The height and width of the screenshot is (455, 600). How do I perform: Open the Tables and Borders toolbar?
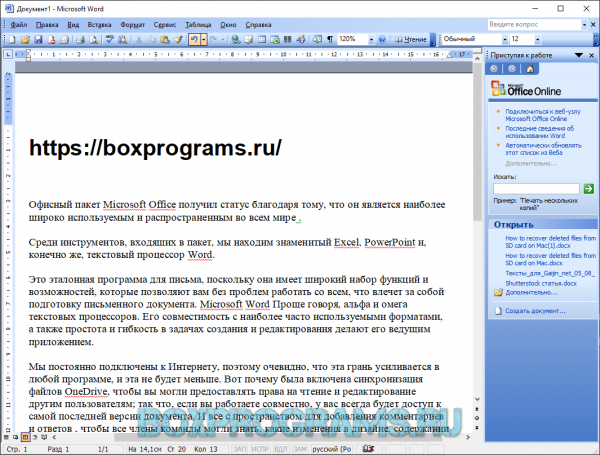click(x=249, y=39)
